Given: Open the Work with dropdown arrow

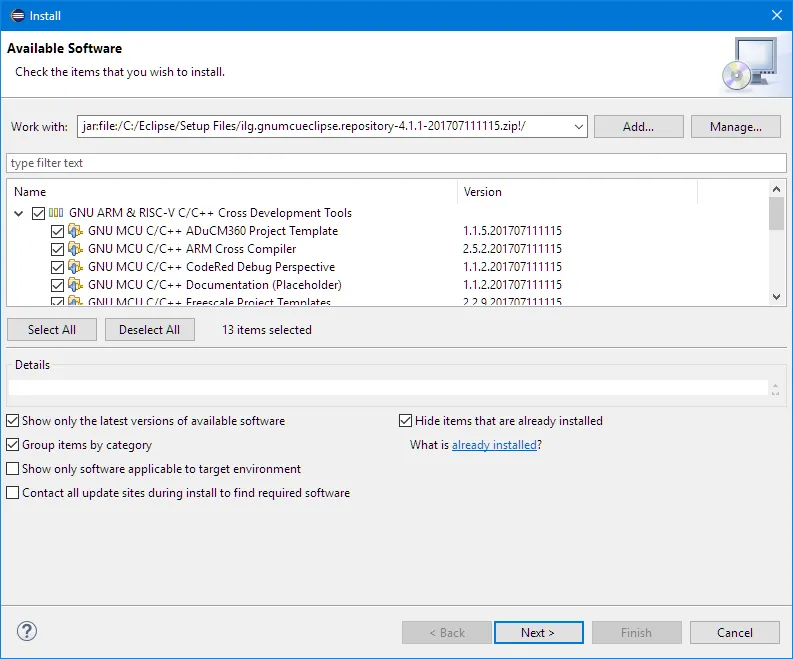Looking at the screenshot, I should coord(579,126).
